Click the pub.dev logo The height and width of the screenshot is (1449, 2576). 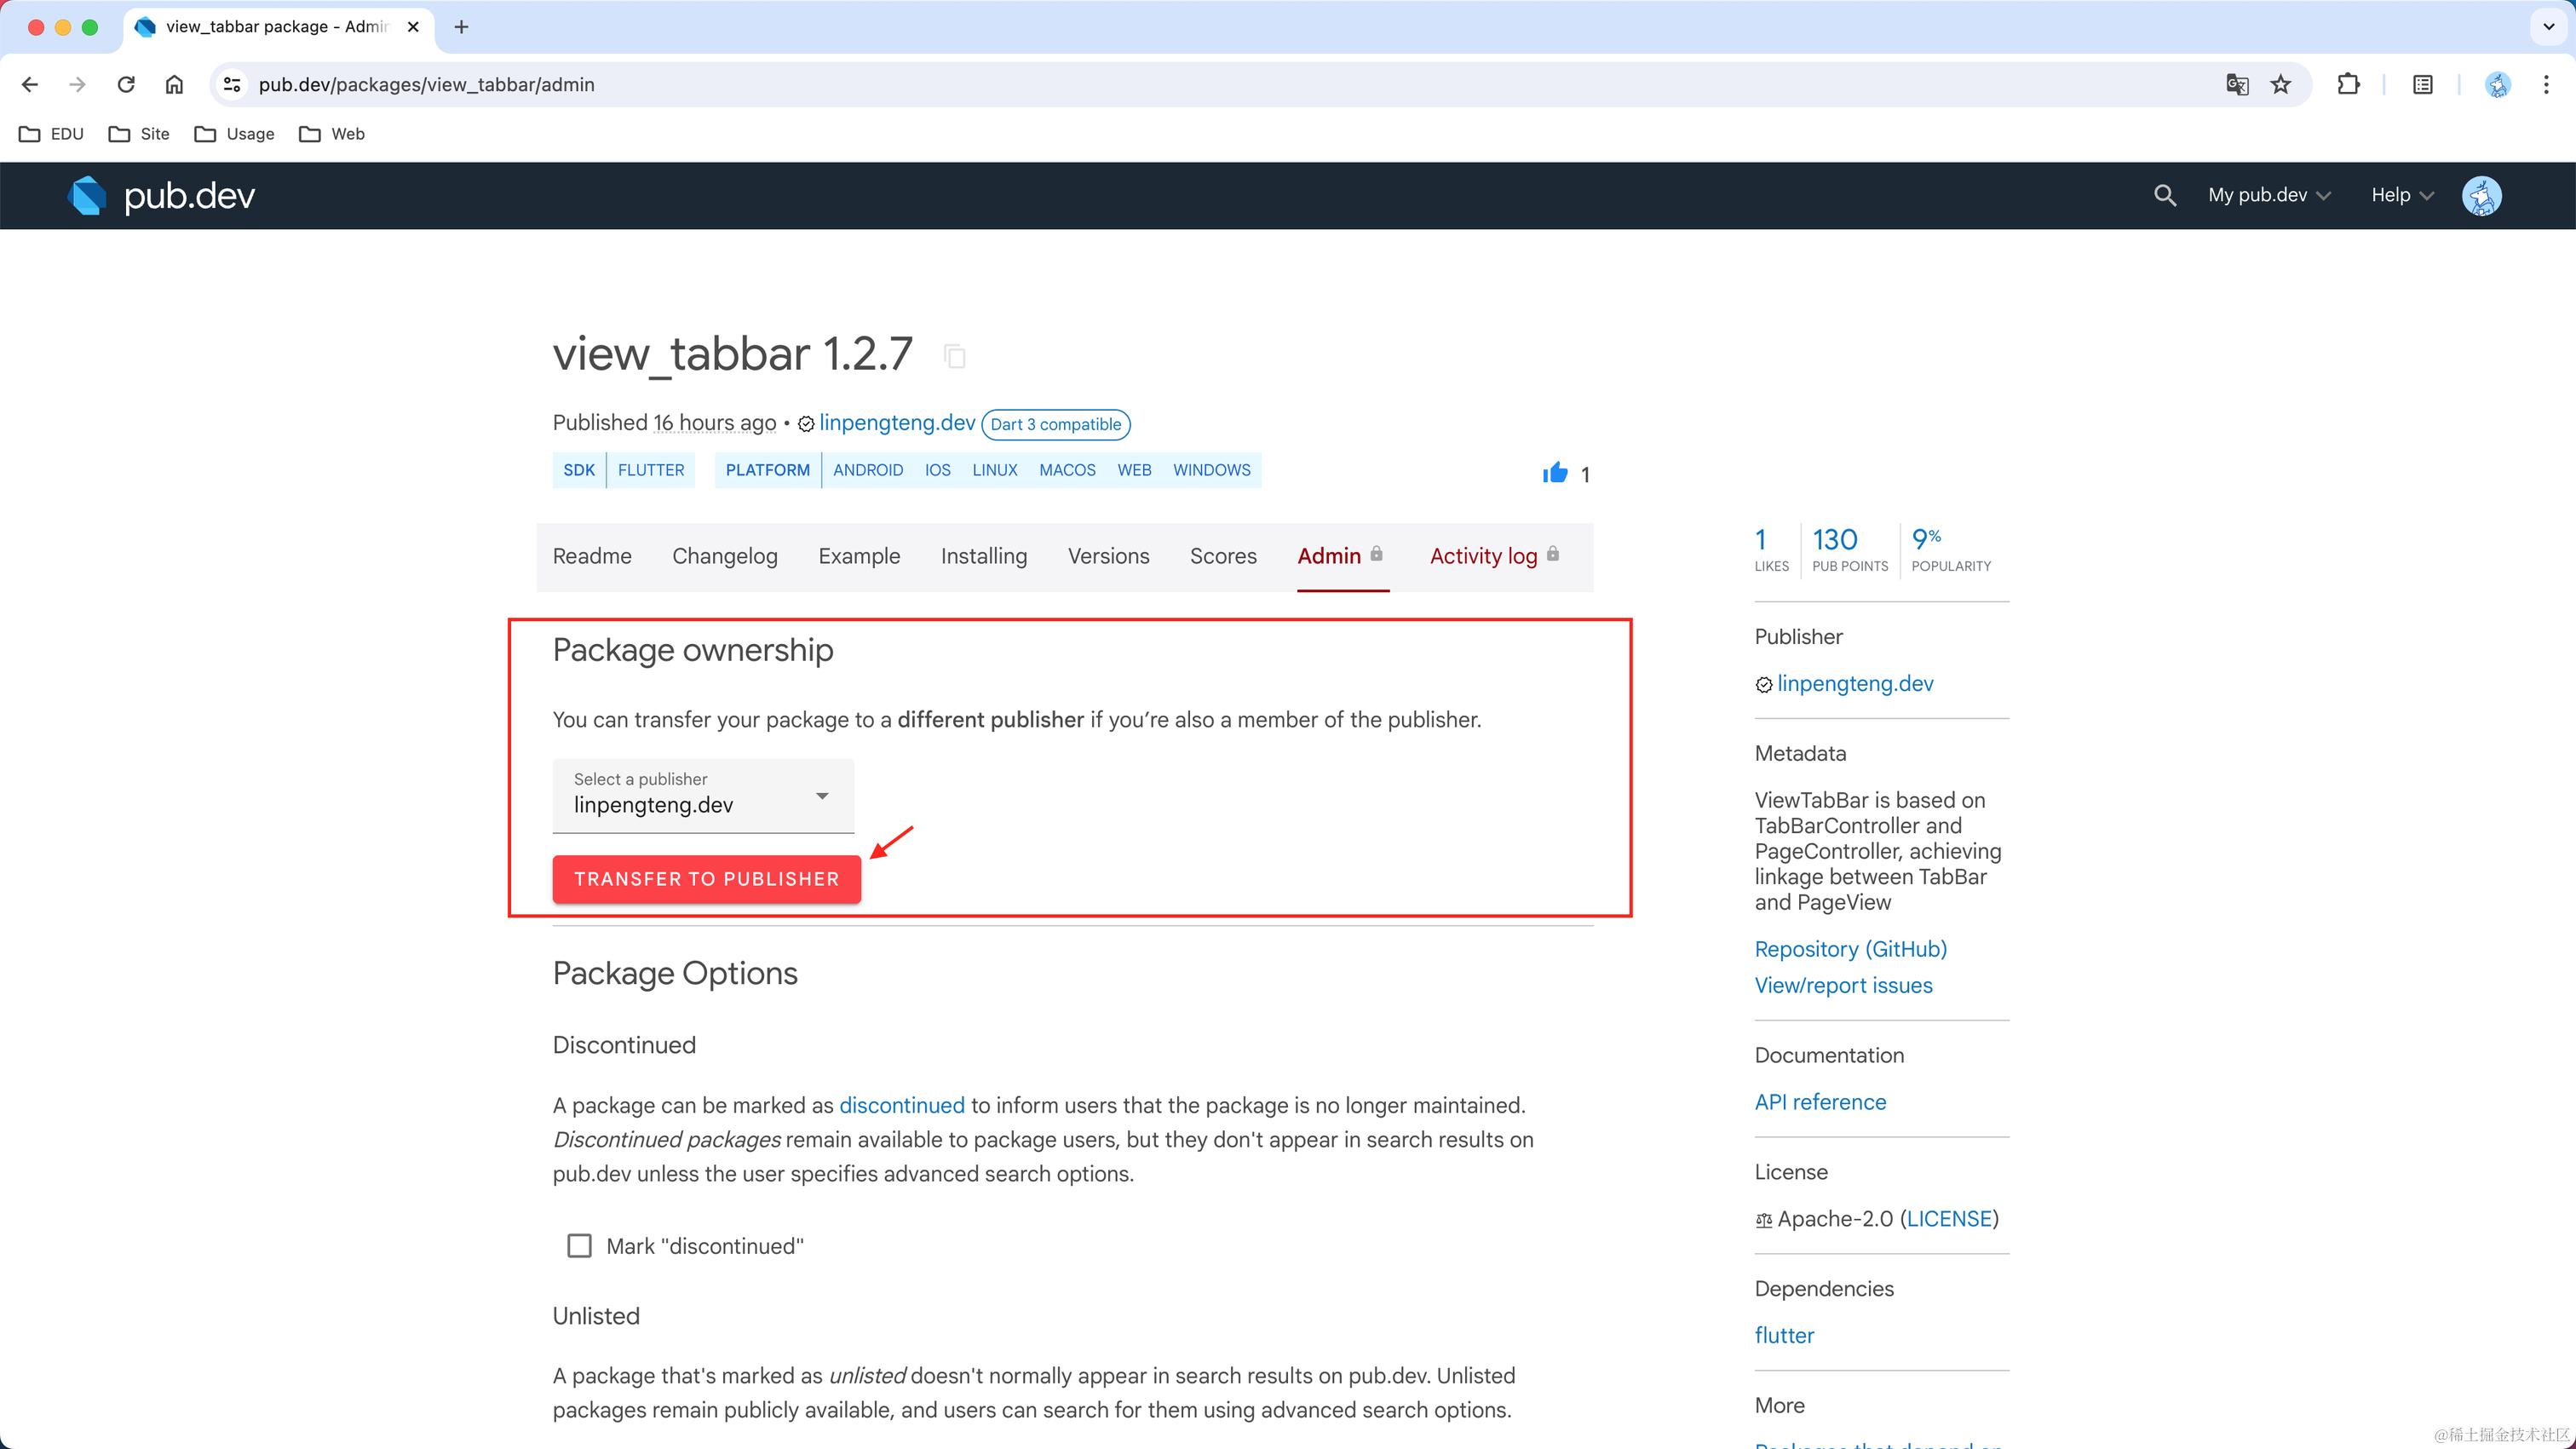(x=161, y=196)
